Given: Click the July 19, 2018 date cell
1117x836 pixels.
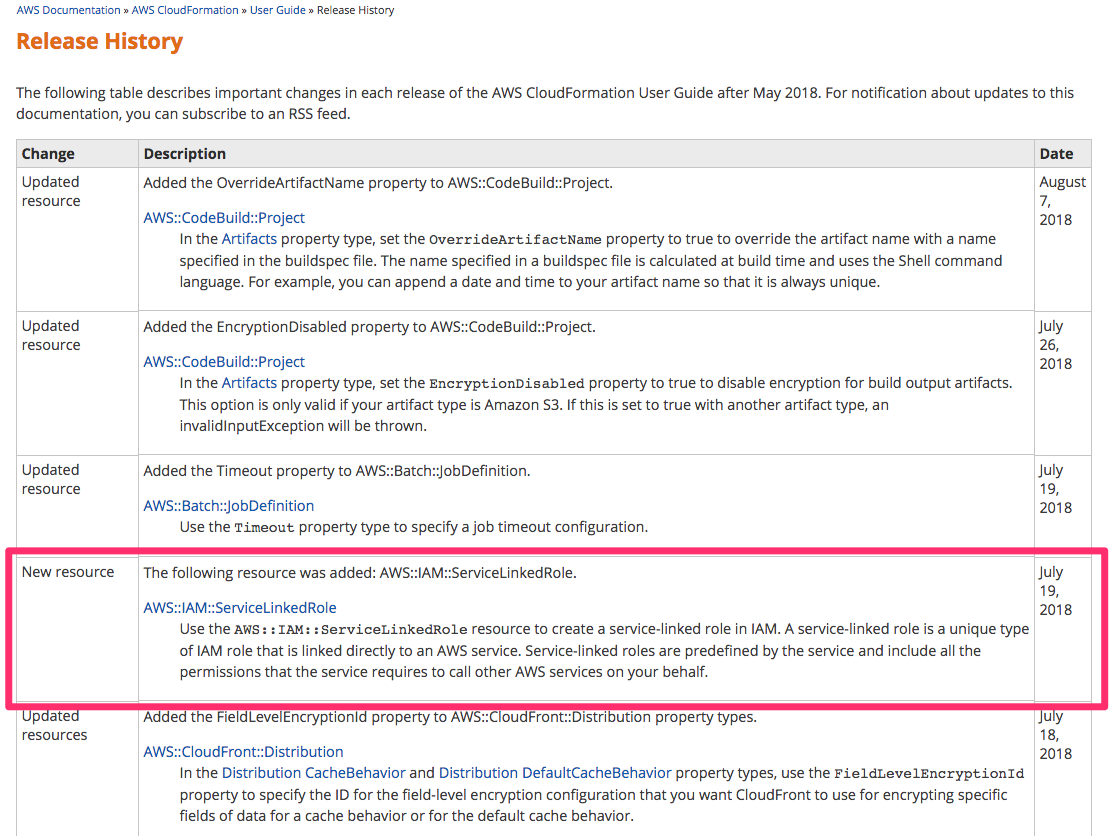Looking at the screenshot, I should click(1053, 590).
